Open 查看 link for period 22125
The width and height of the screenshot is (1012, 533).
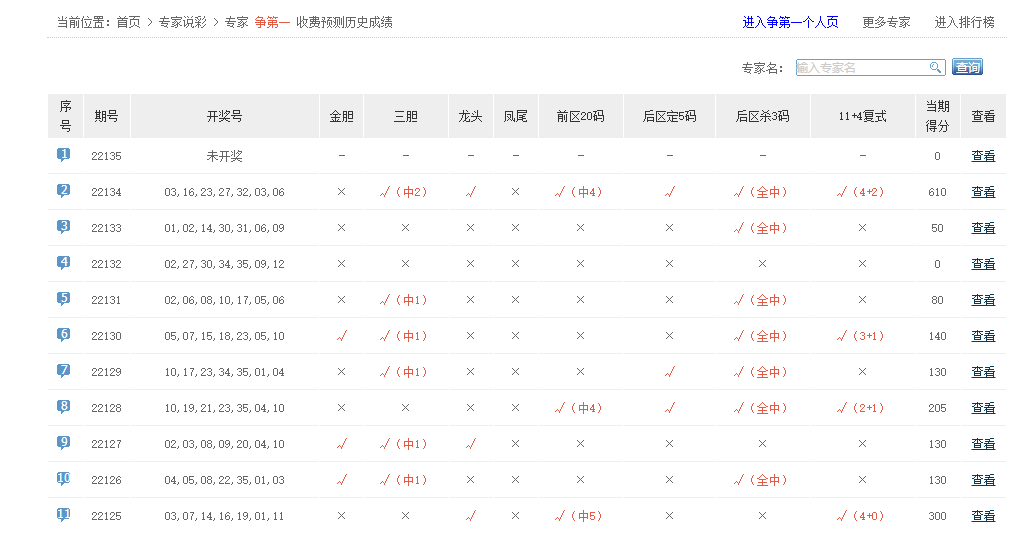pyautogui.click(x=983, y=516)
